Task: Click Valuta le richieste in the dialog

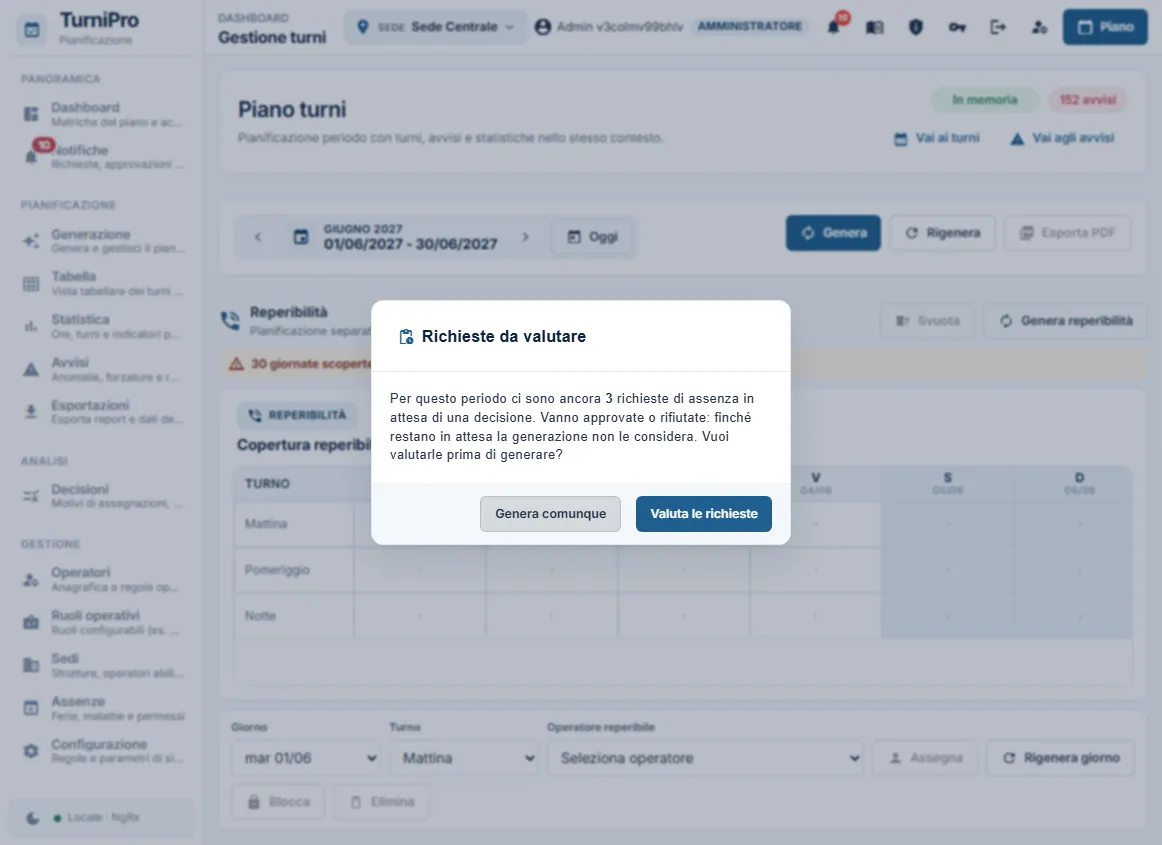Action: point(704,514)
